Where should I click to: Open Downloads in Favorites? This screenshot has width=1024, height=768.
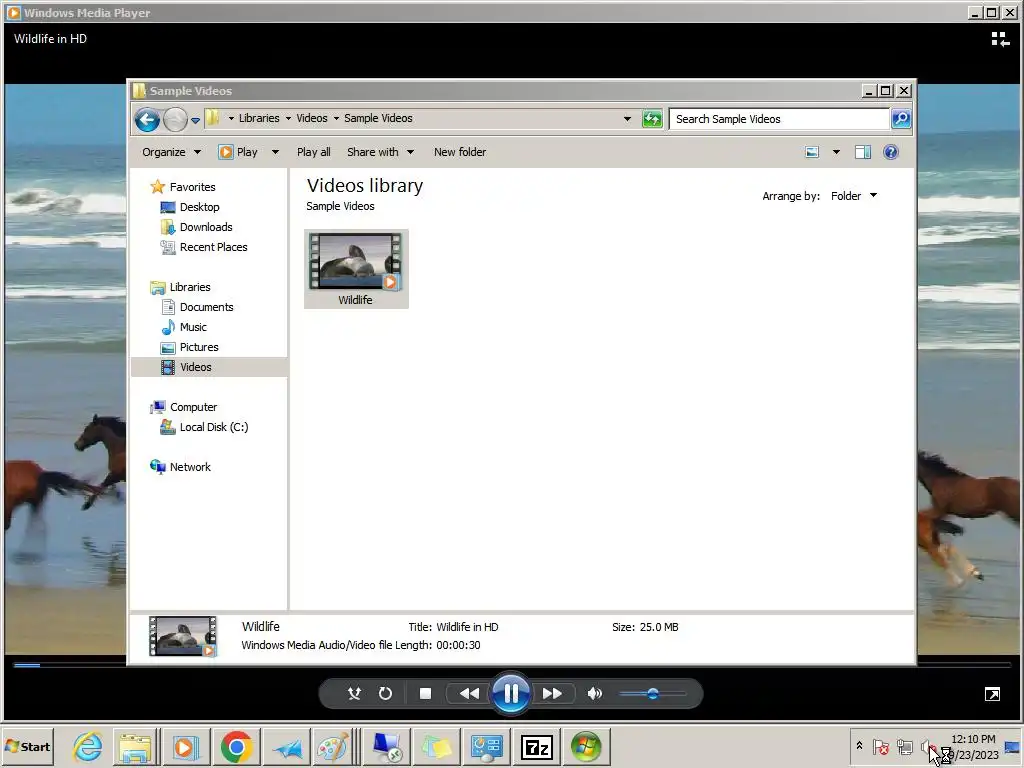[206, 227]
